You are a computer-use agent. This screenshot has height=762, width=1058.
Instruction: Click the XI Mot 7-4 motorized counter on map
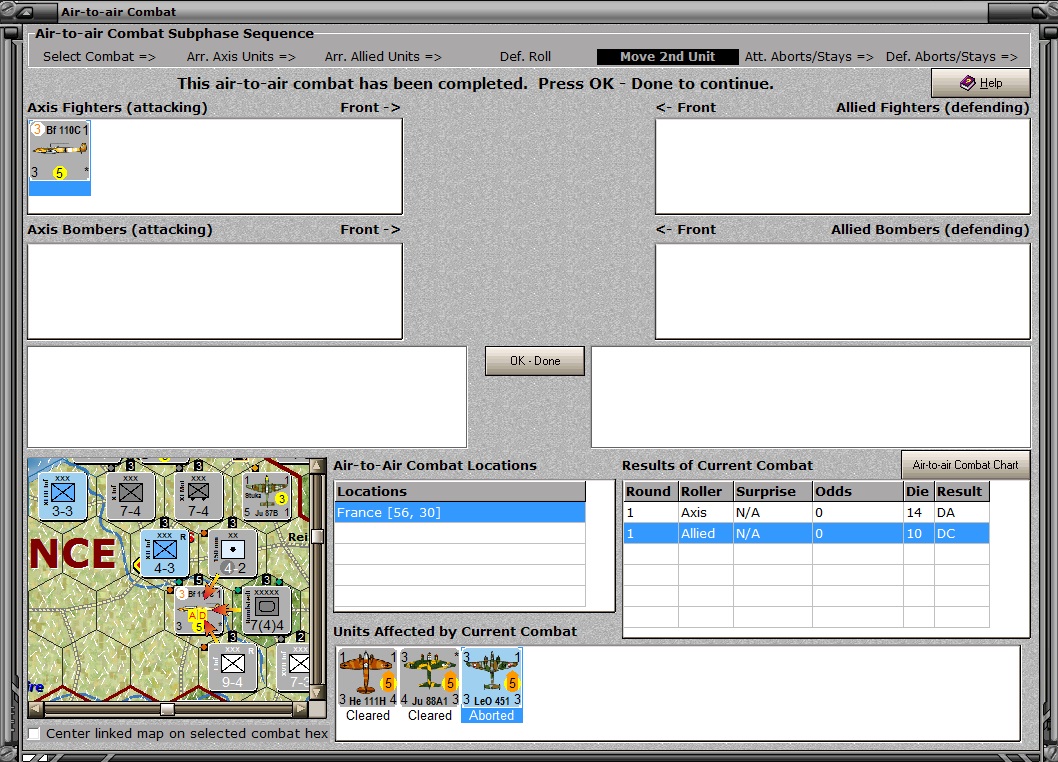(198, 495)
